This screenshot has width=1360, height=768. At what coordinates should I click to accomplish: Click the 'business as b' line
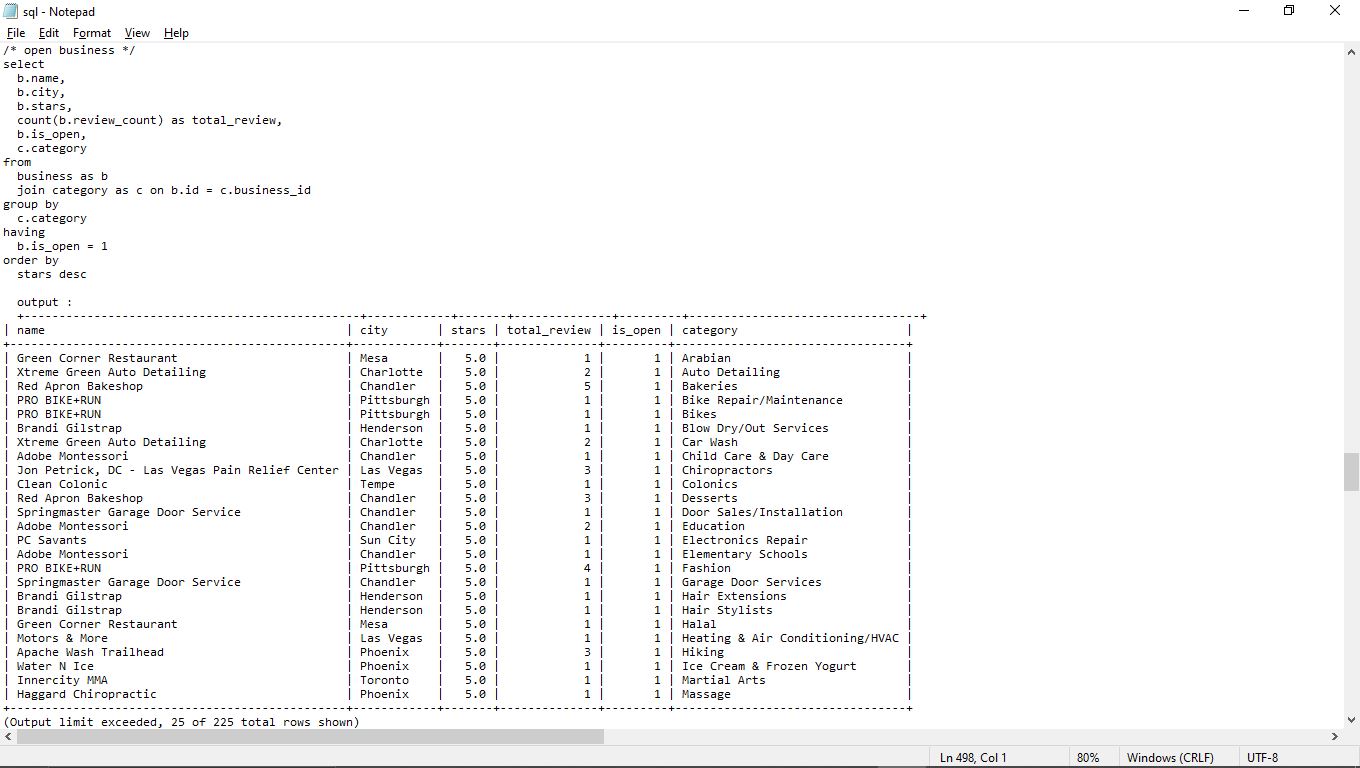[x=62, y=176]
